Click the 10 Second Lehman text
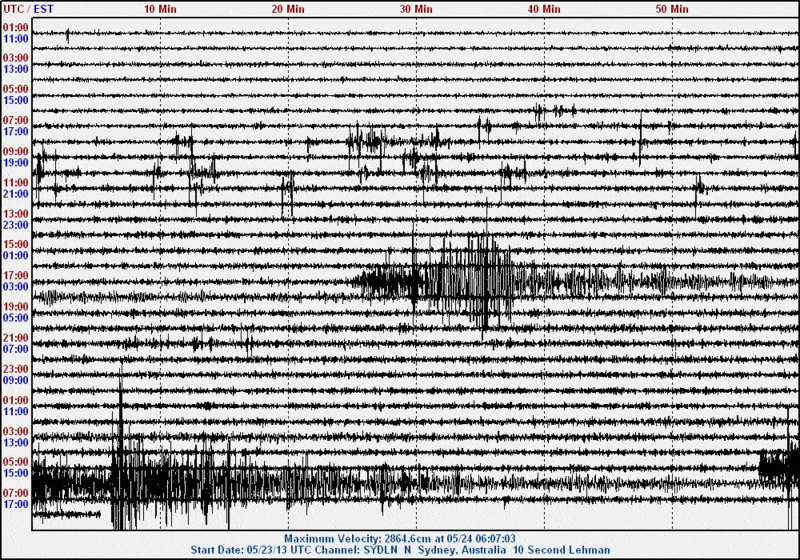Screen dimensions: 800x560 pyautogui.click(x=561, y=550)
